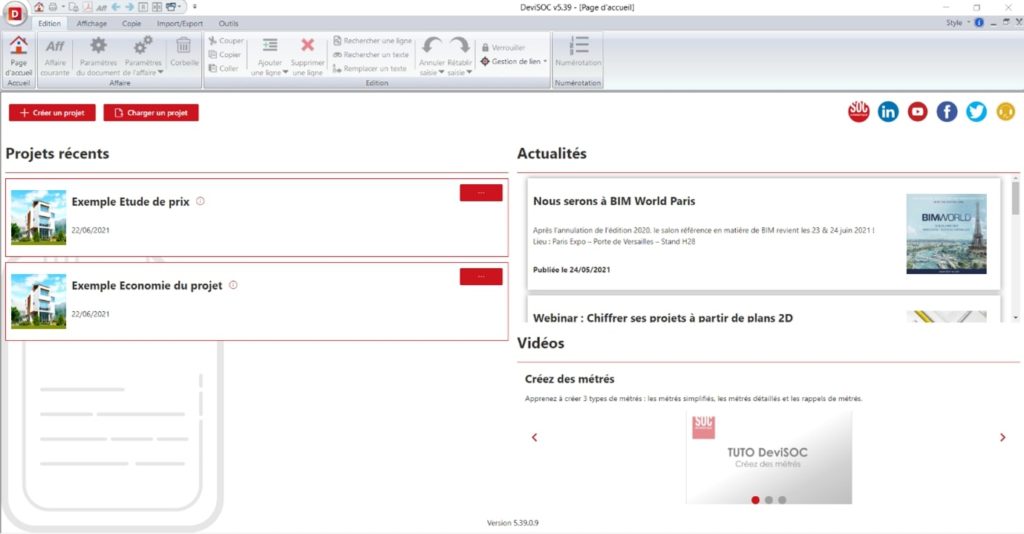Select the first red carousel dot
This screenshot has height=534, width=1024.
click(756, 500)
